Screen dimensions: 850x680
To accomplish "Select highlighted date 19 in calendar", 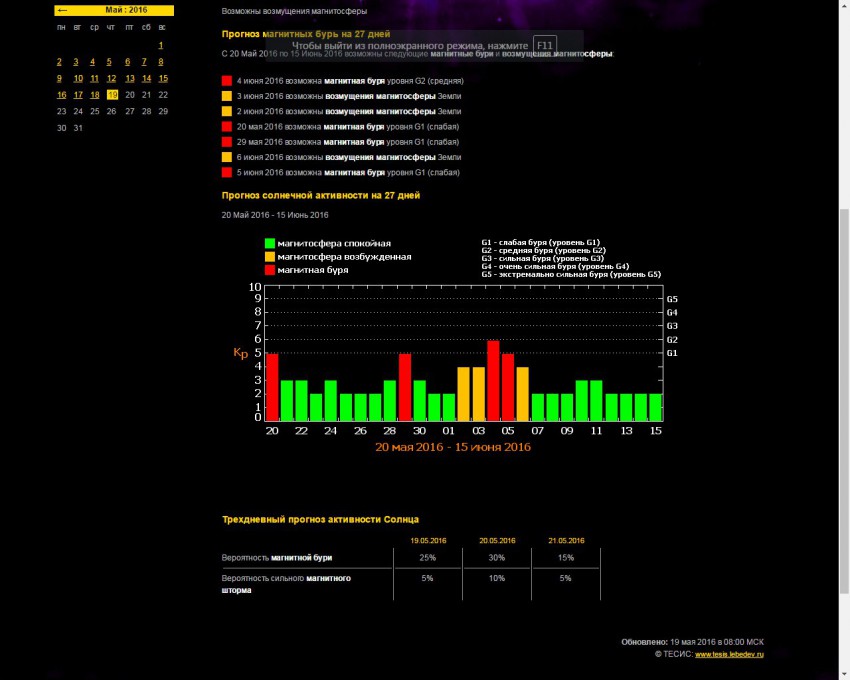I will point(112,95).
